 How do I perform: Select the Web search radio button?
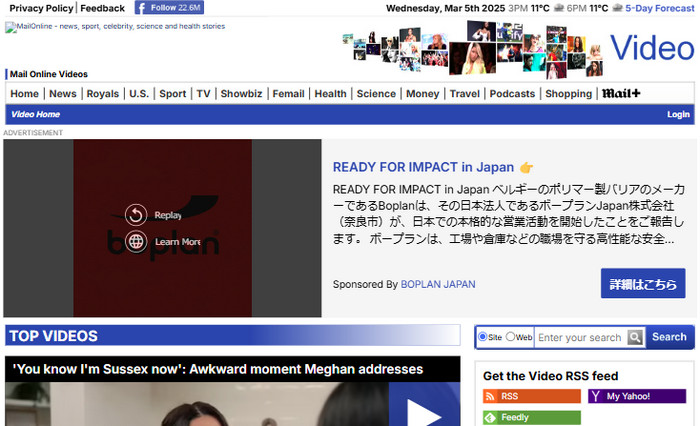click(510, 337)
